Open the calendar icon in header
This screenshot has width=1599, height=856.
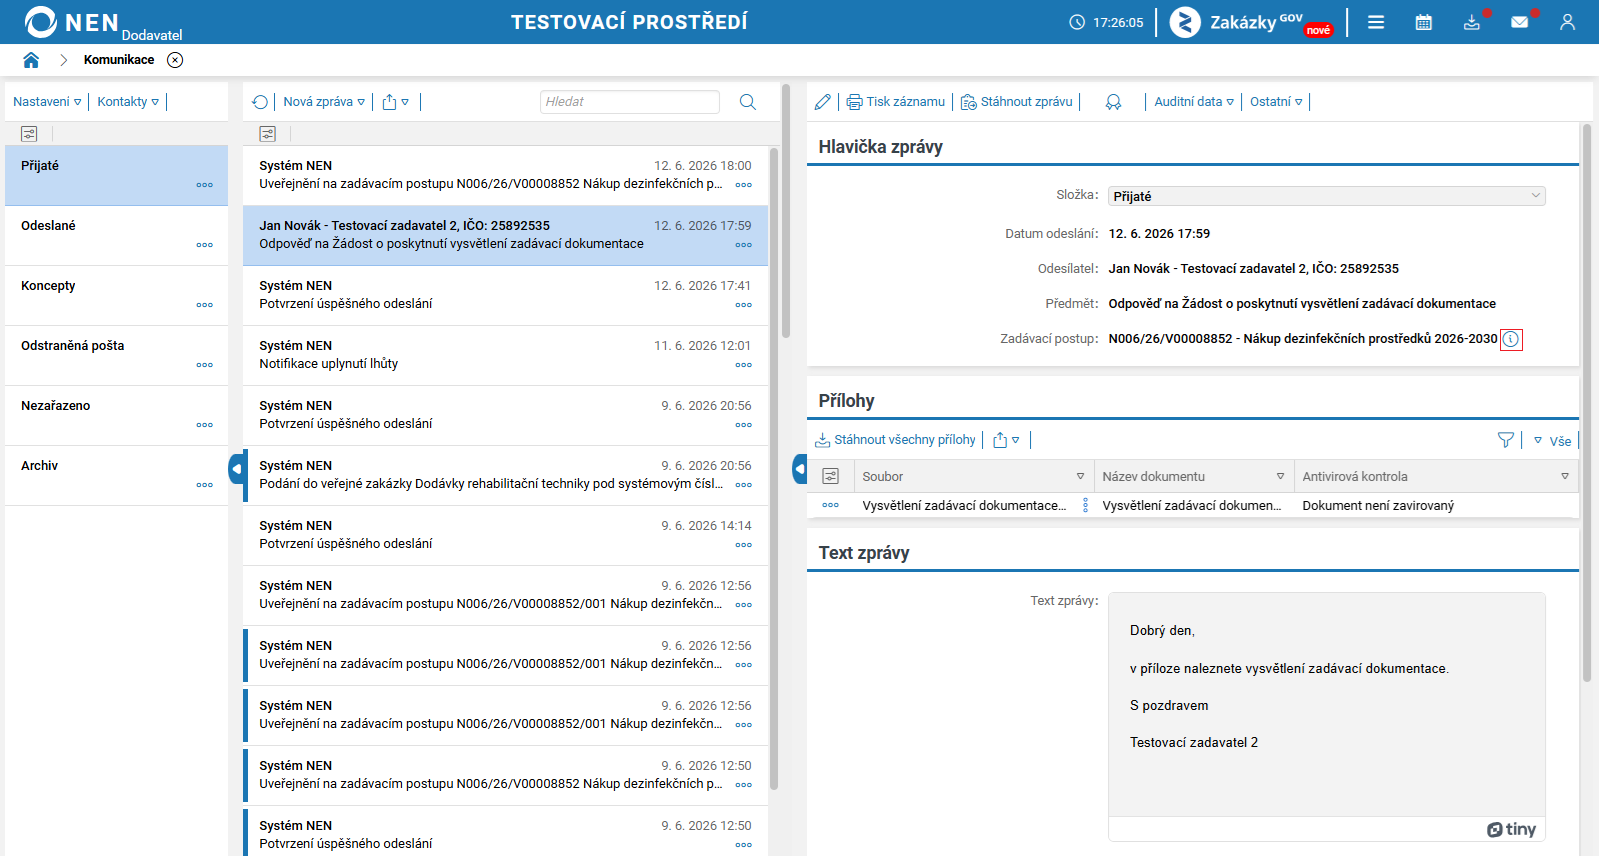(1424, 22)
